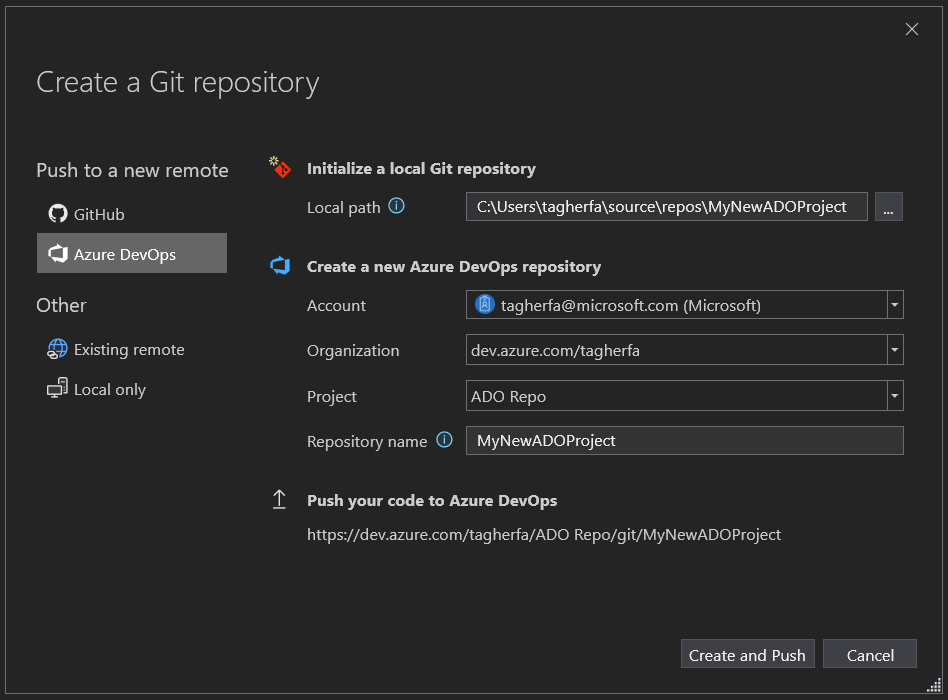Click the Azure DevOps section header icon

tap(280, 266)
